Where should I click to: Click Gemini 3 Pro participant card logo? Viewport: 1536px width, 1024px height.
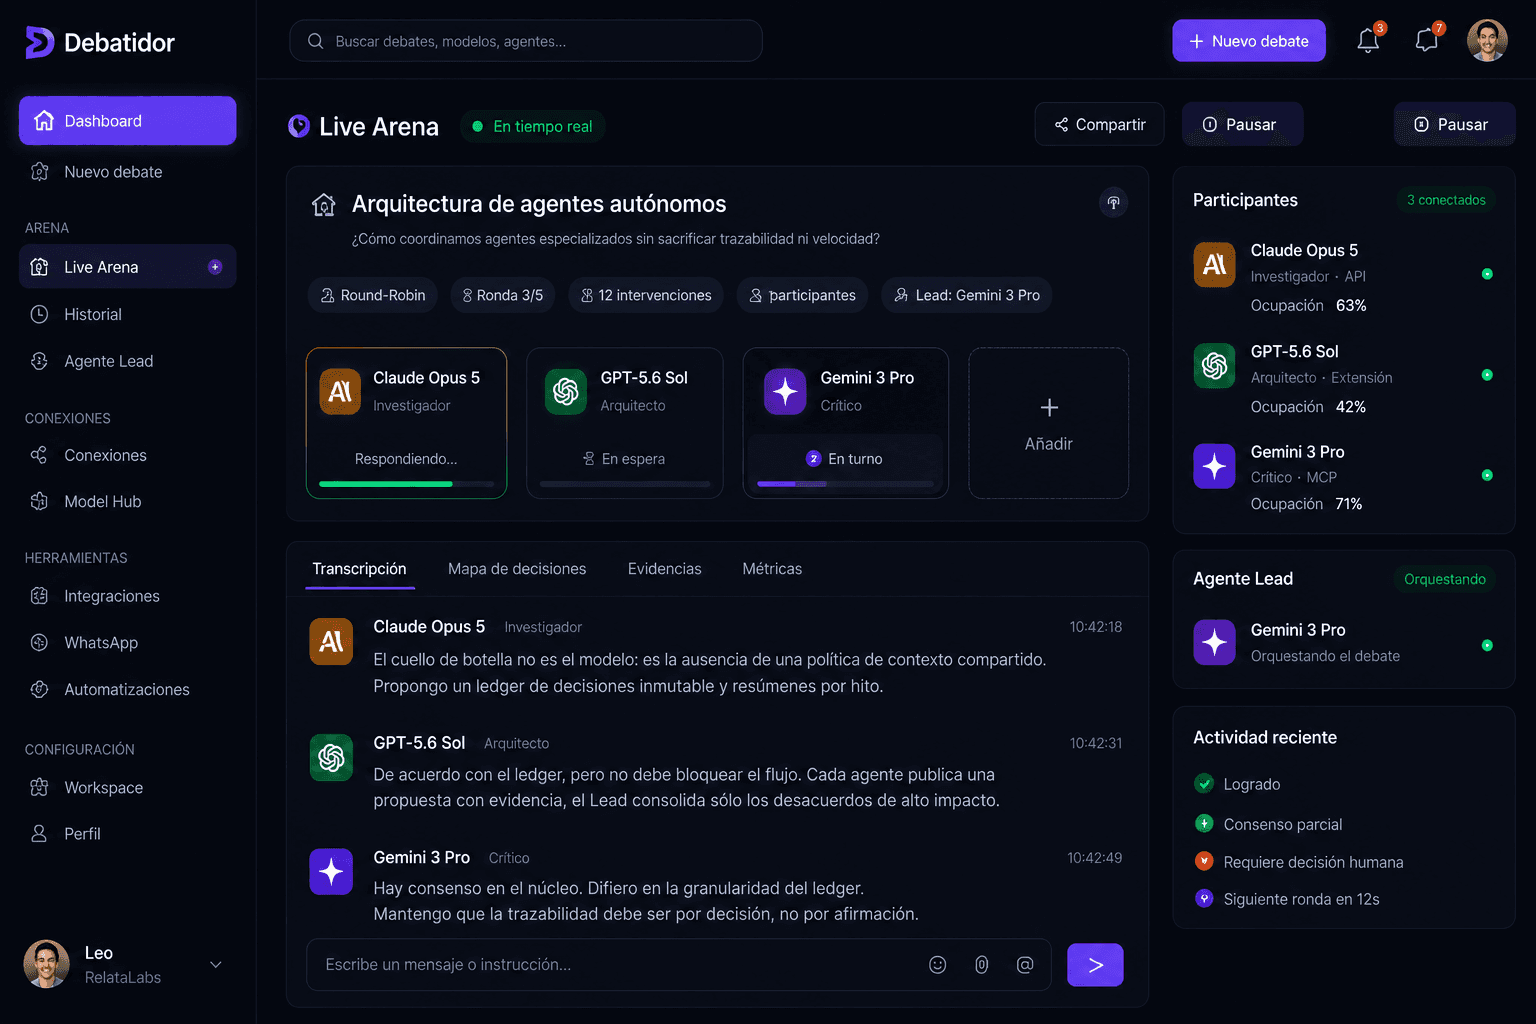coord(785,391)
